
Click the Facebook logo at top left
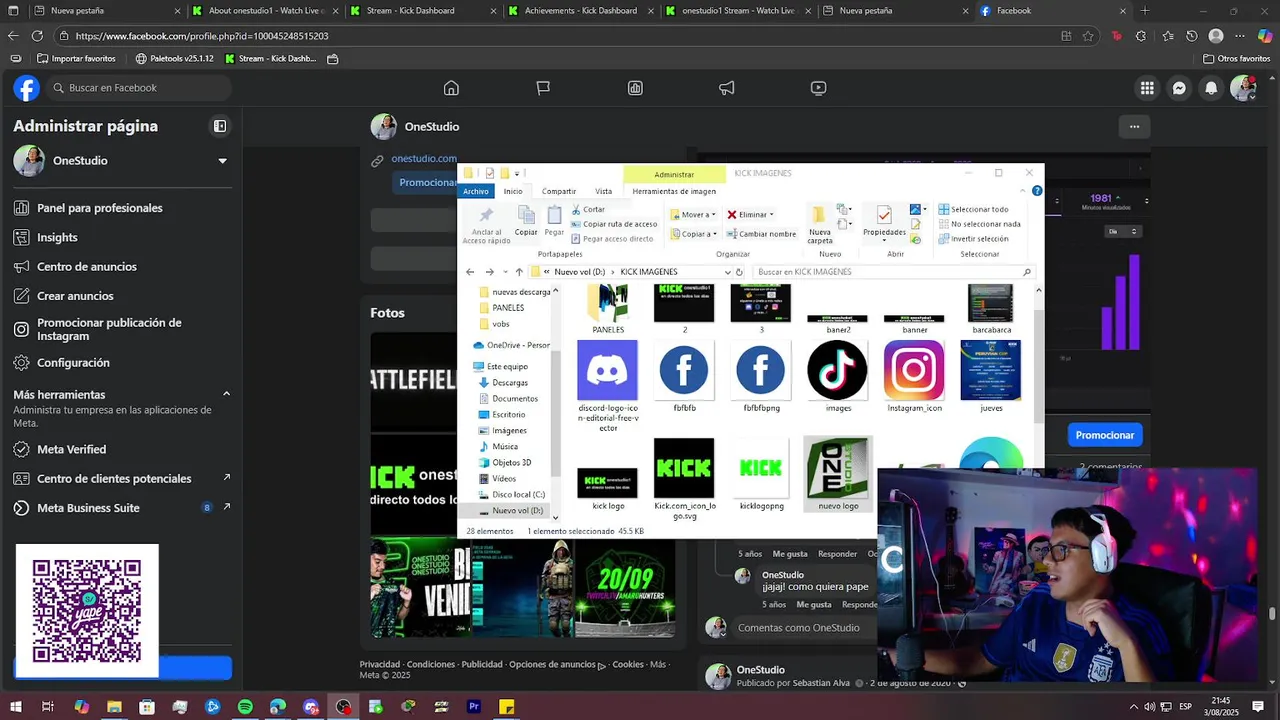pos(26,88)
